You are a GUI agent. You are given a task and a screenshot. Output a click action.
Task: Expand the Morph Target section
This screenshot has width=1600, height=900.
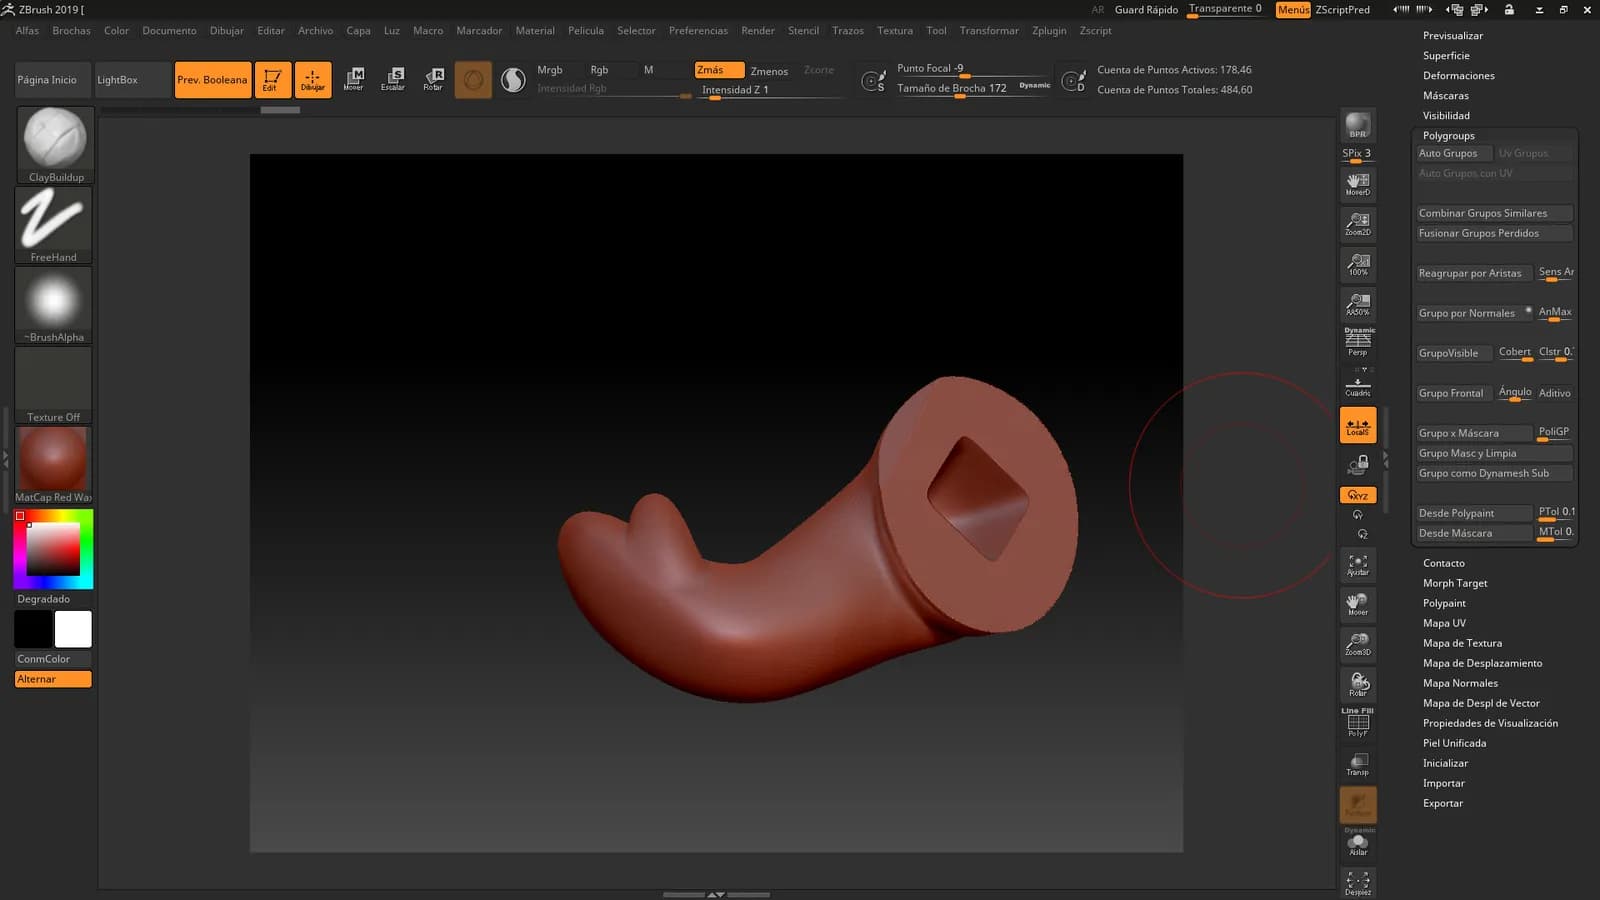(1455, 583)
